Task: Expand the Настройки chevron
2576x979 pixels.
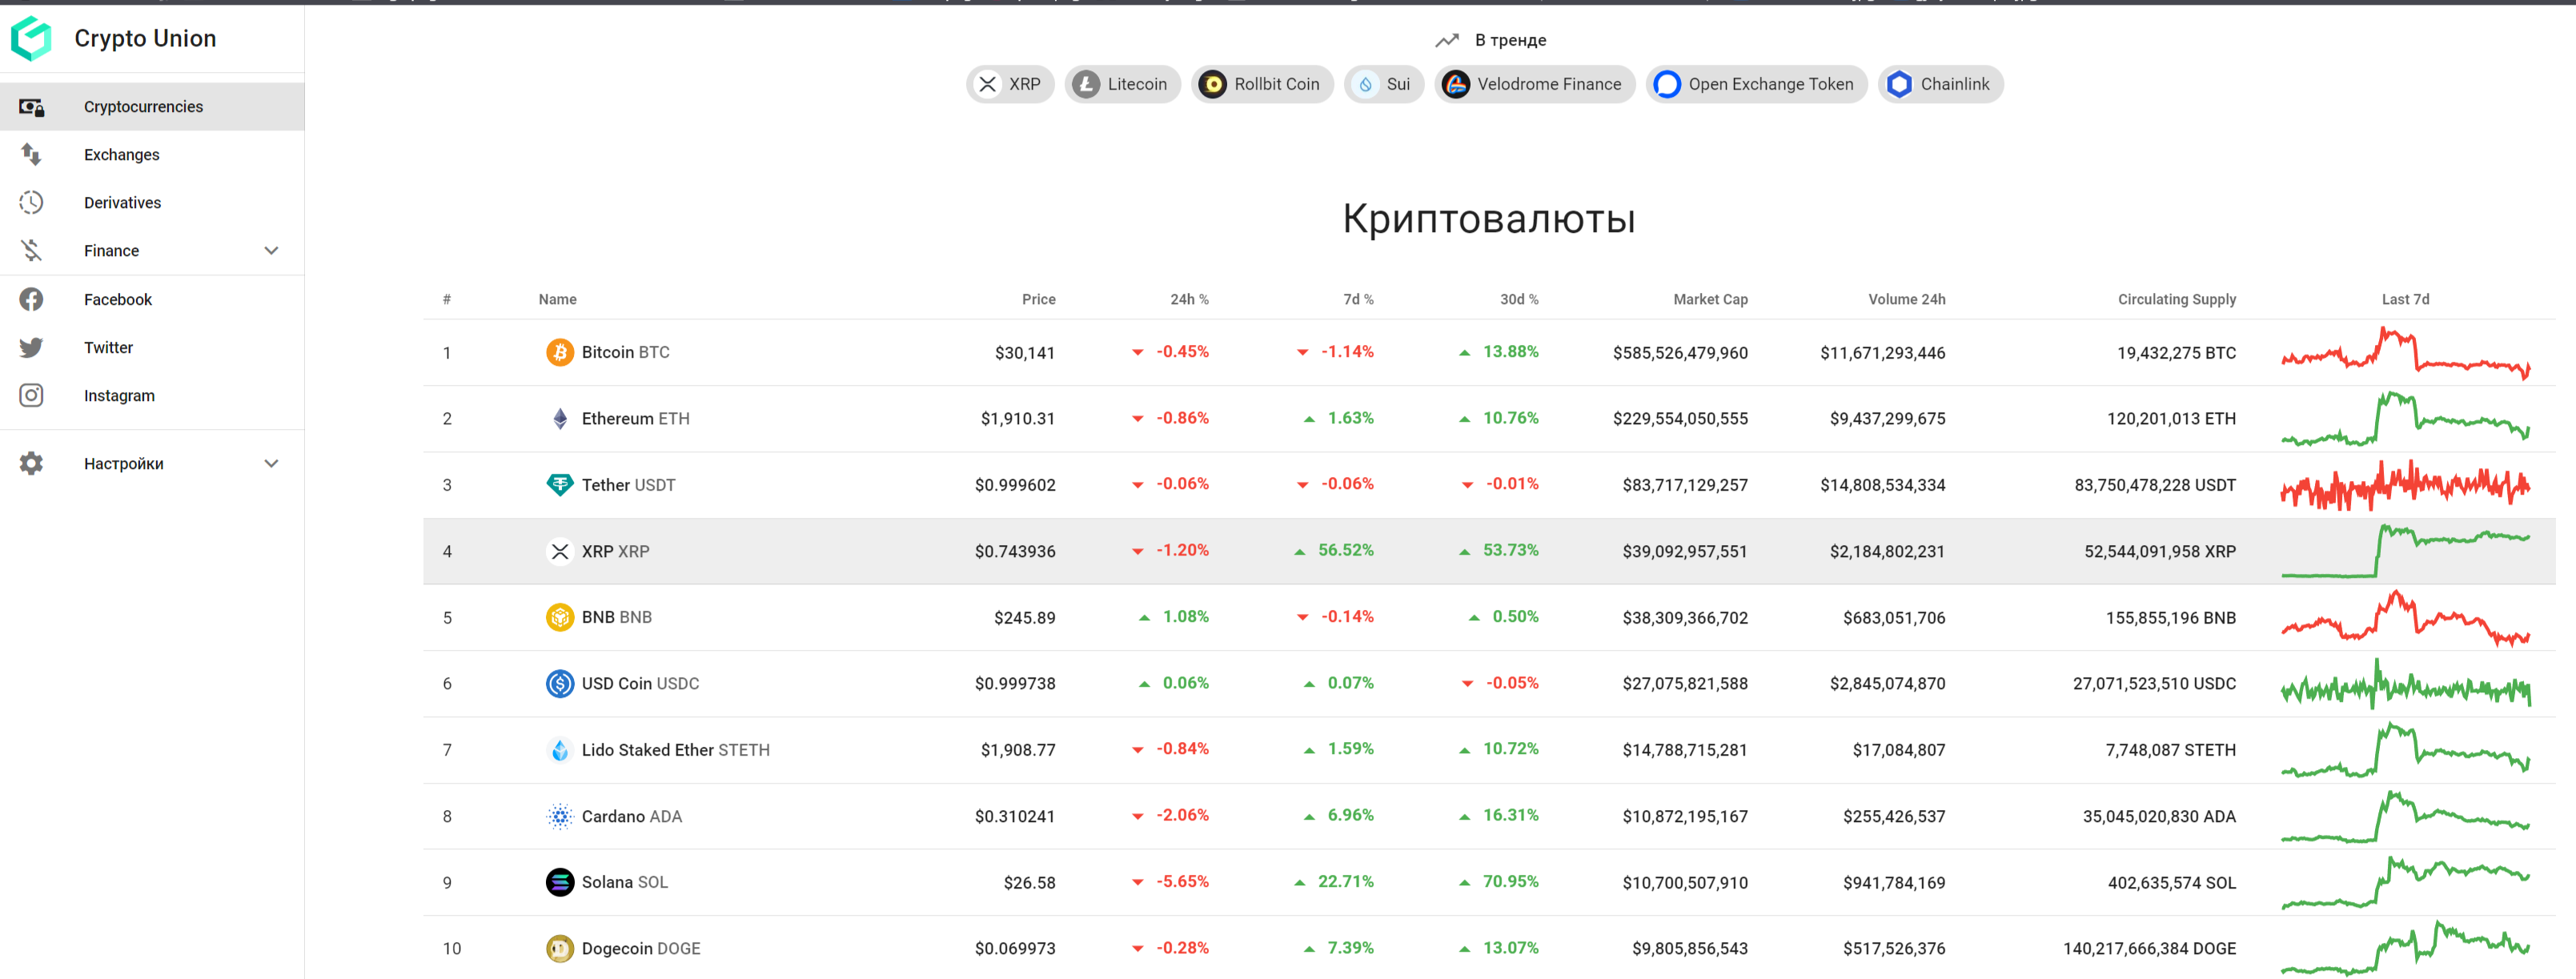Action: coord(271,463)
